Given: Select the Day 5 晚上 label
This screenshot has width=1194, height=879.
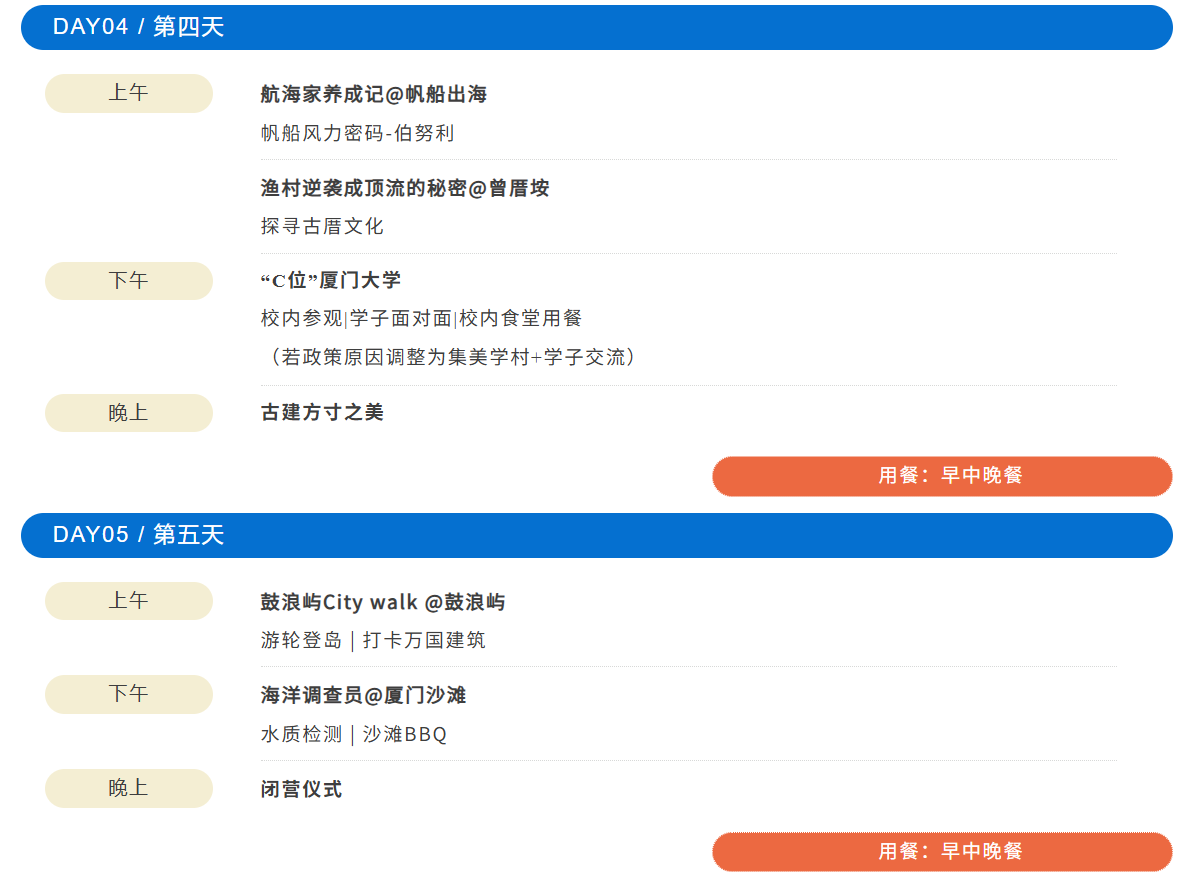Looking at the screenshot, I should [129, 788].
